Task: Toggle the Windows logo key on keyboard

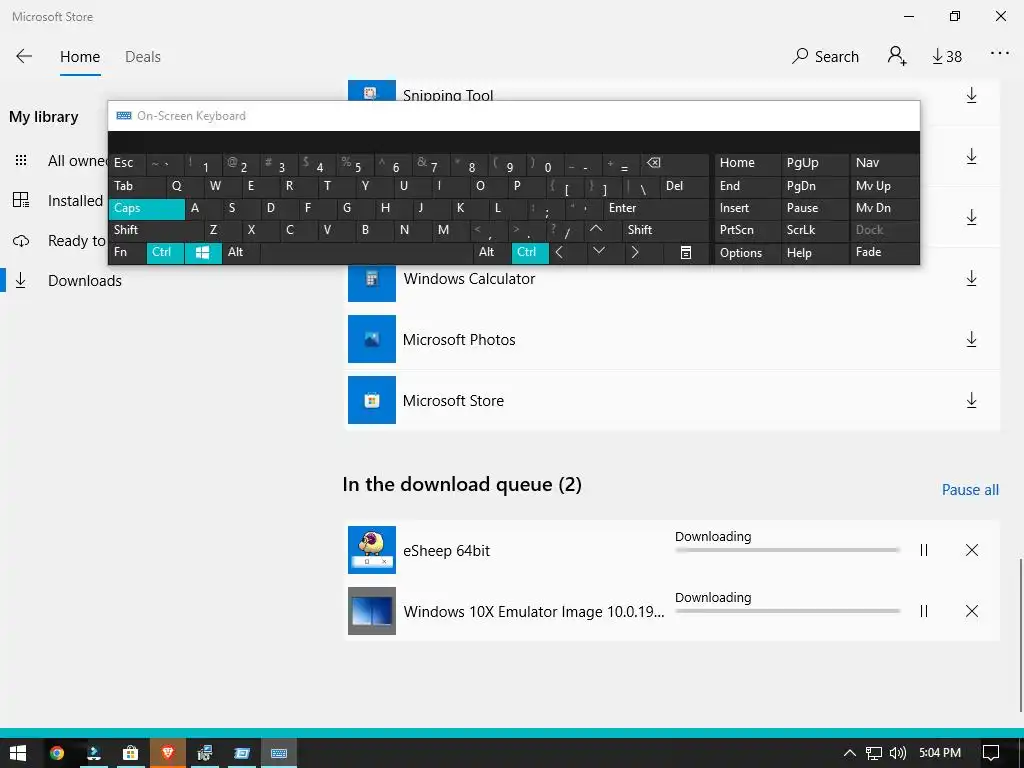Action: click(x=203, y=252)
